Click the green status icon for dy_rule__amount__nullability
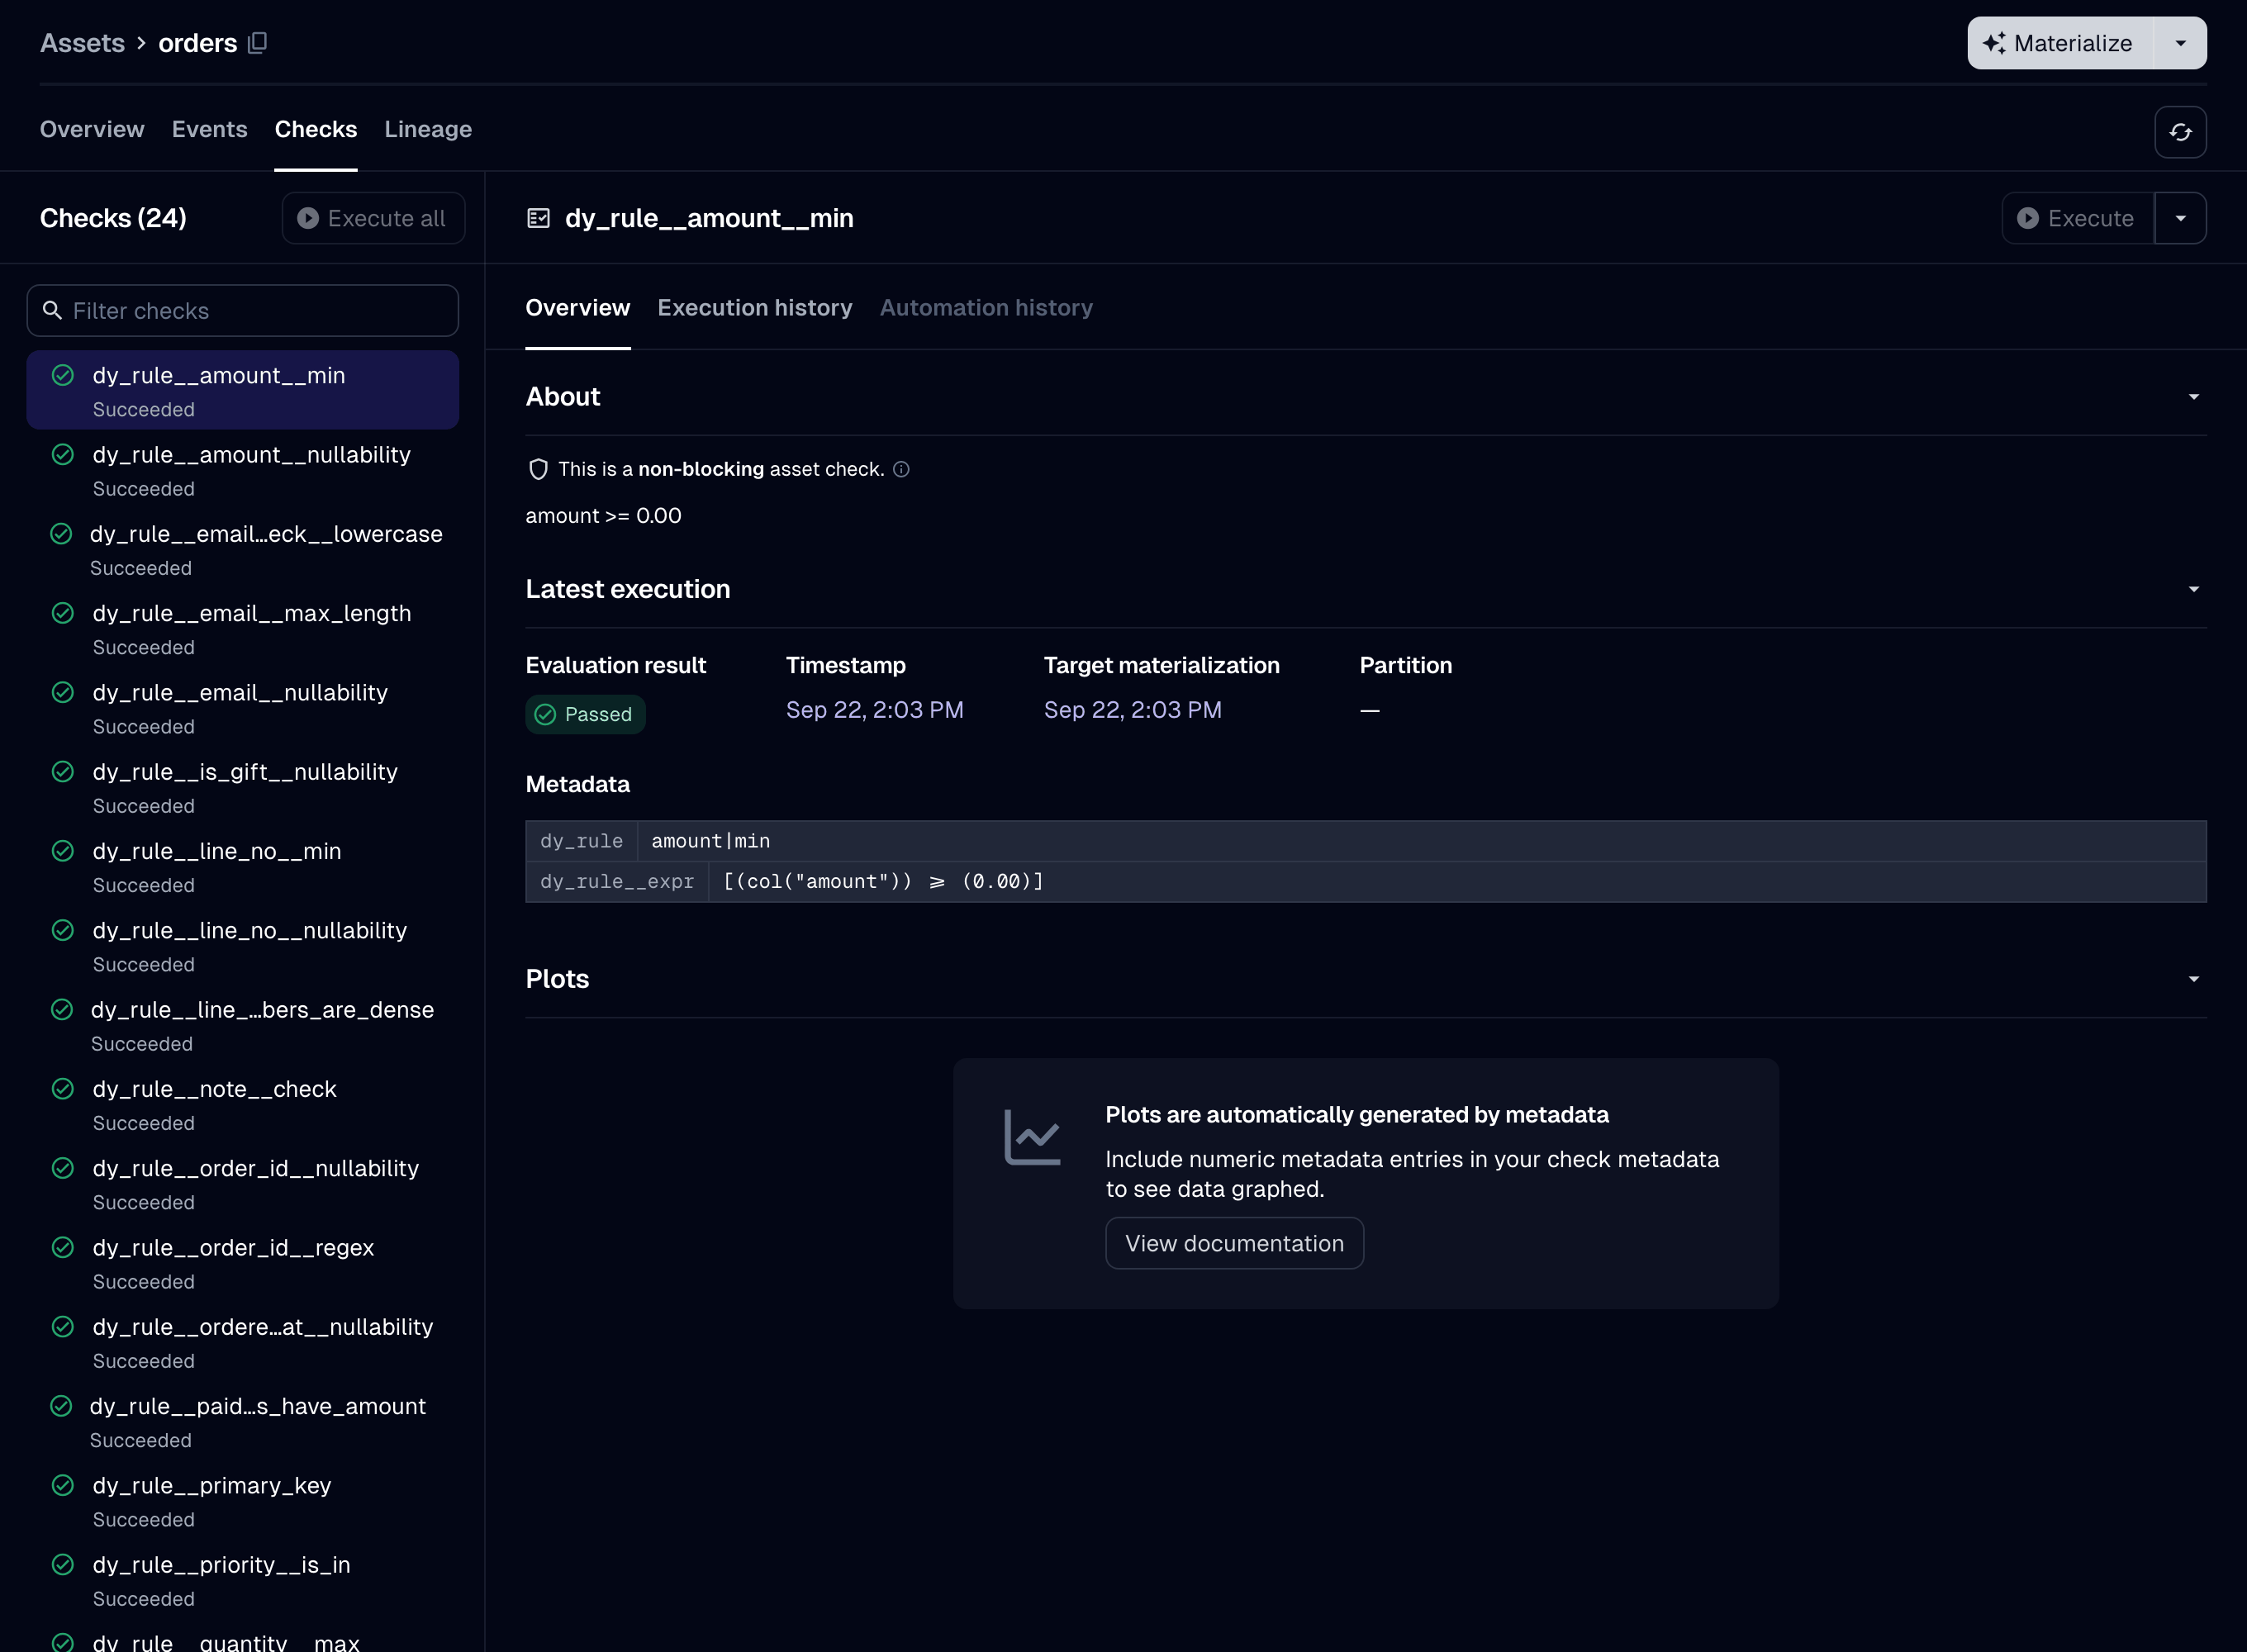 tap(63, 455)
